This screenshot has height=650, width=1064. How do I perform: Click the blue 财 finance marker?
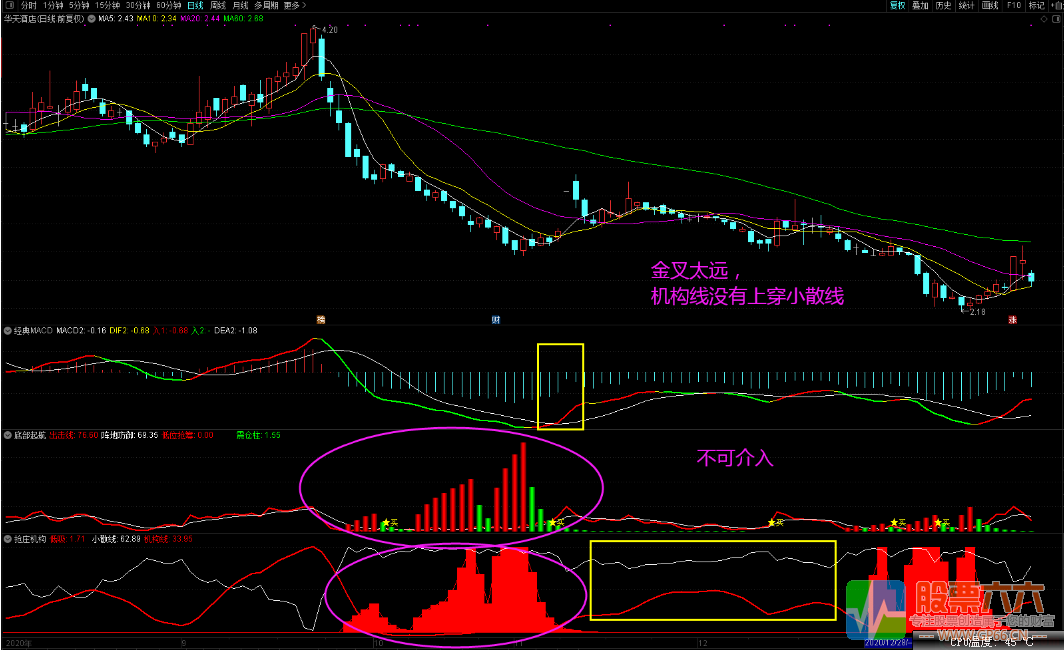496,320
